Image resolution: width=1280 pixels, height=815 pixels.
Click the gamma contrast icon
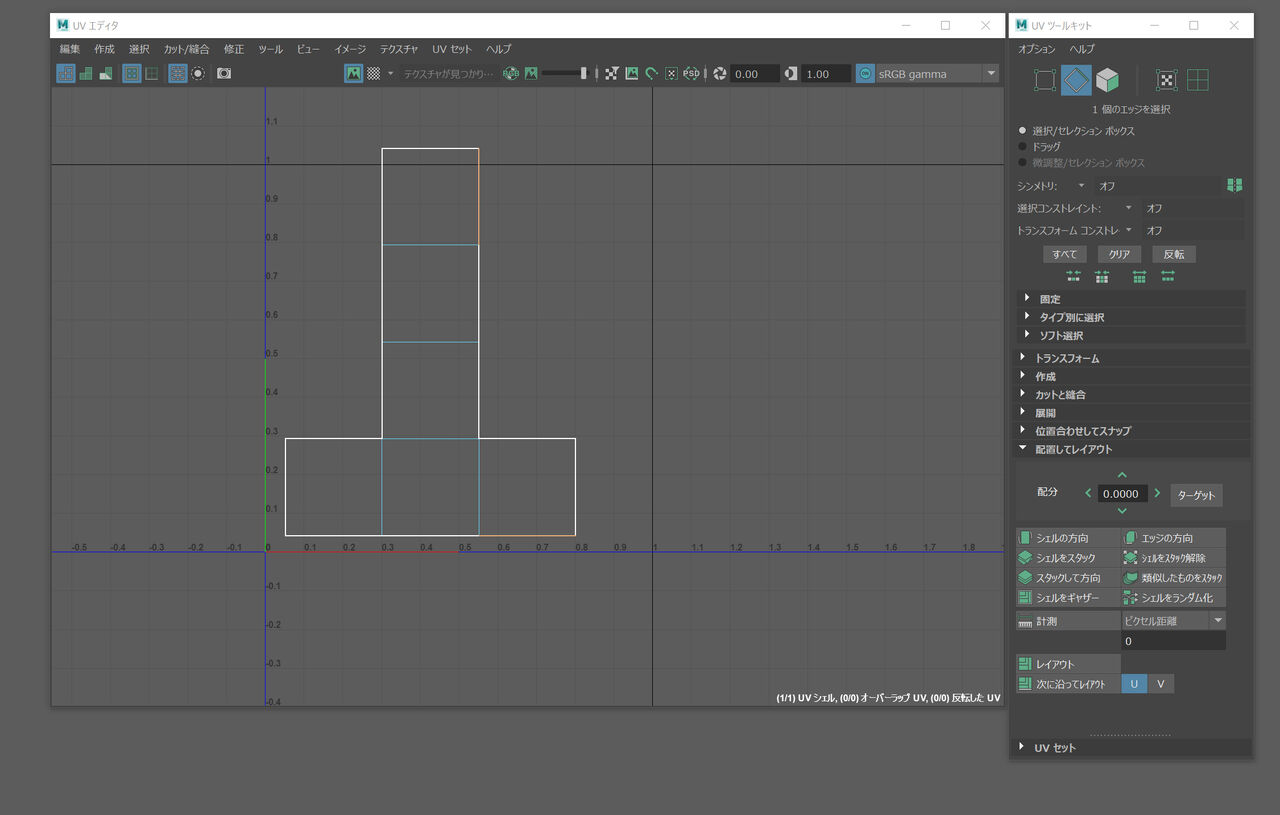[x=791, y=73]
